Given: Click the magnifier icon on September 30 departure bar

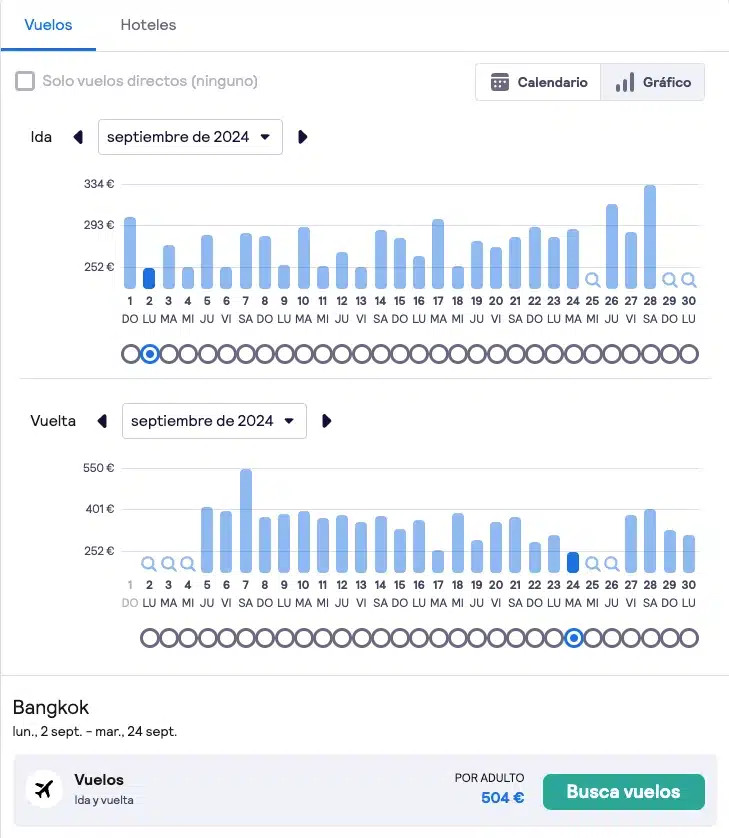Looking at the screenshot, I should tap(688, 279).
